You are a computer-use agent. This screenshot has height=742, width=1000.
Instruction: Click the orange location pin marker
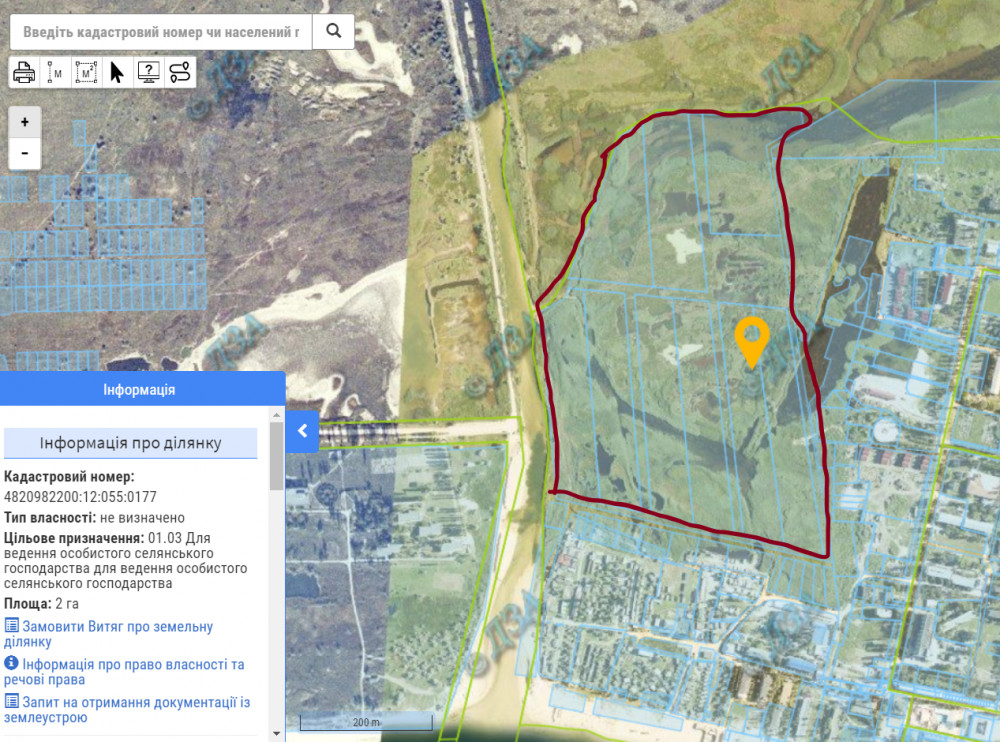point(751,340)
